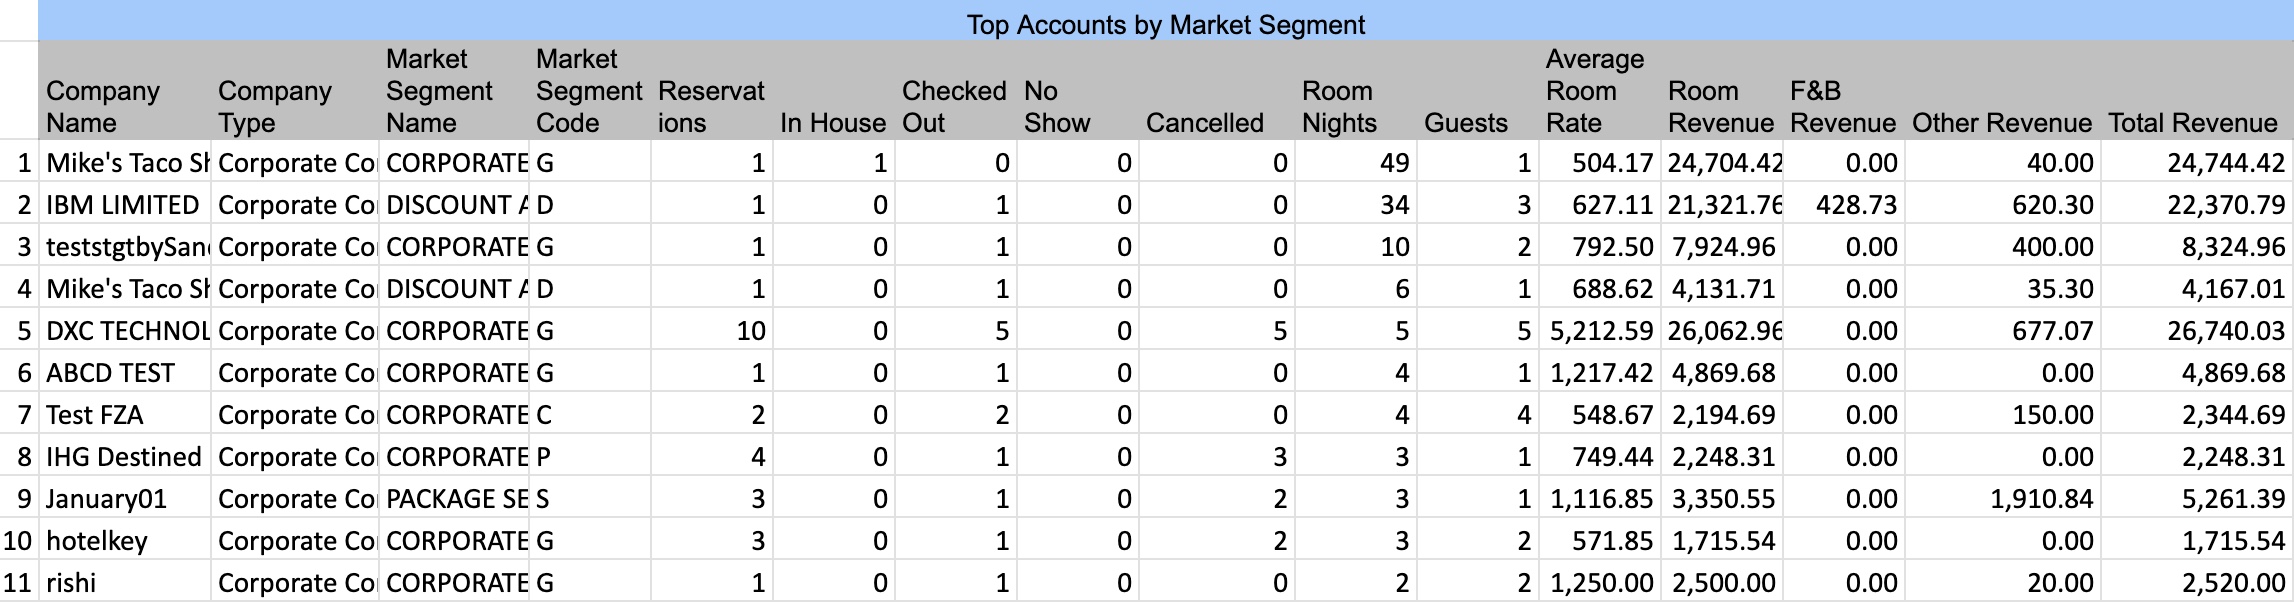
Task: Click the 'Average Room Rate' header cell
Action: [x=1595, y=91]
